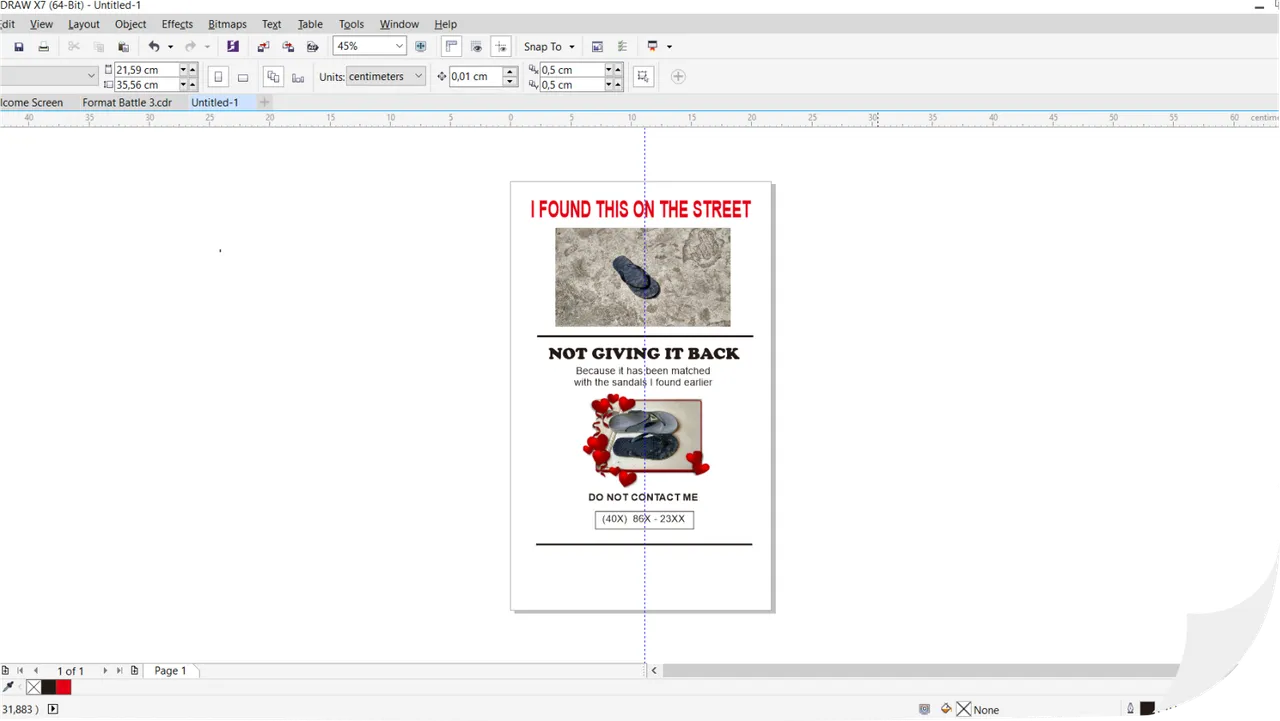
Task: Select the no-color swatch in document palette
Action: pos(34,687)
